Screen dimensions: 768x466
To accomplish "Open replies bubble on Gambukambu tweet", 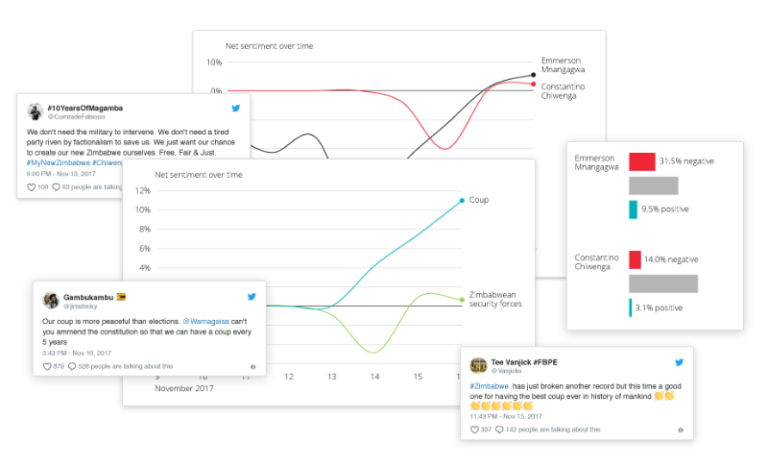I will [x=70, y=367].
